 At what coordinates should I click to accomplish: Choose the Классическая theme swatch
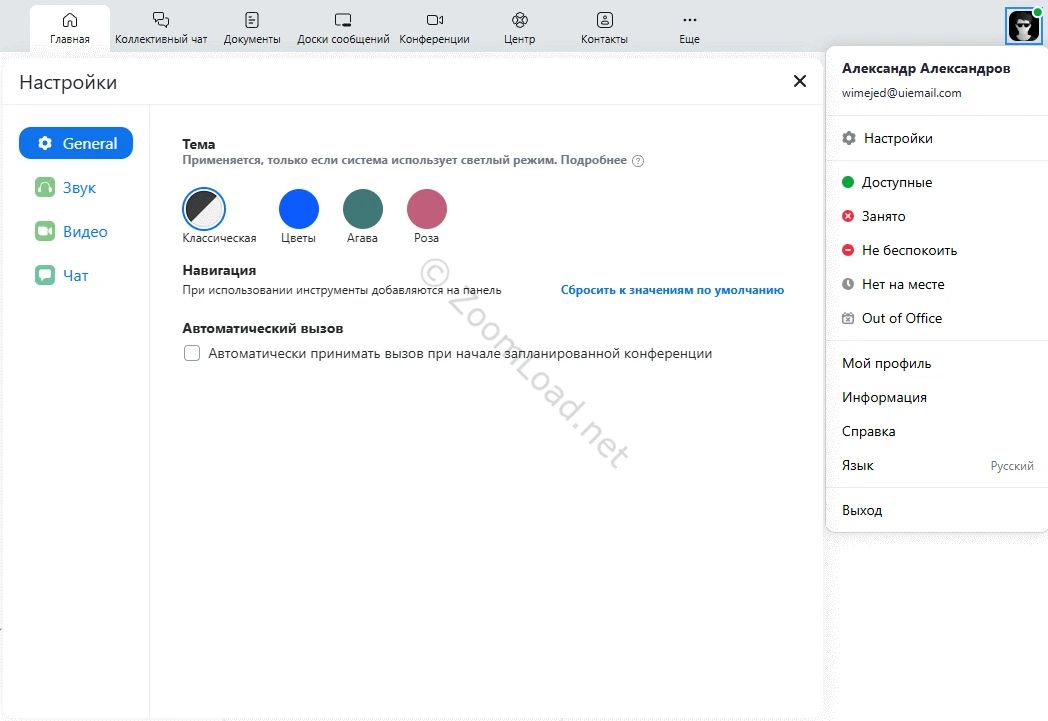coord(204,208)
